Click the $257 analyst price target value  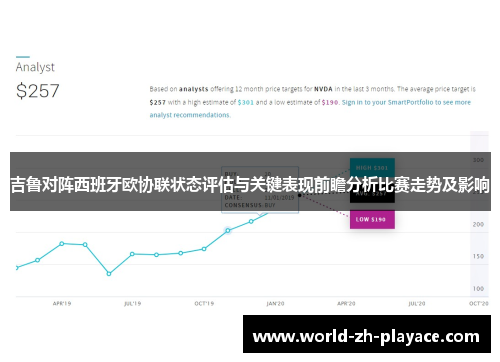tap(38, 91)
